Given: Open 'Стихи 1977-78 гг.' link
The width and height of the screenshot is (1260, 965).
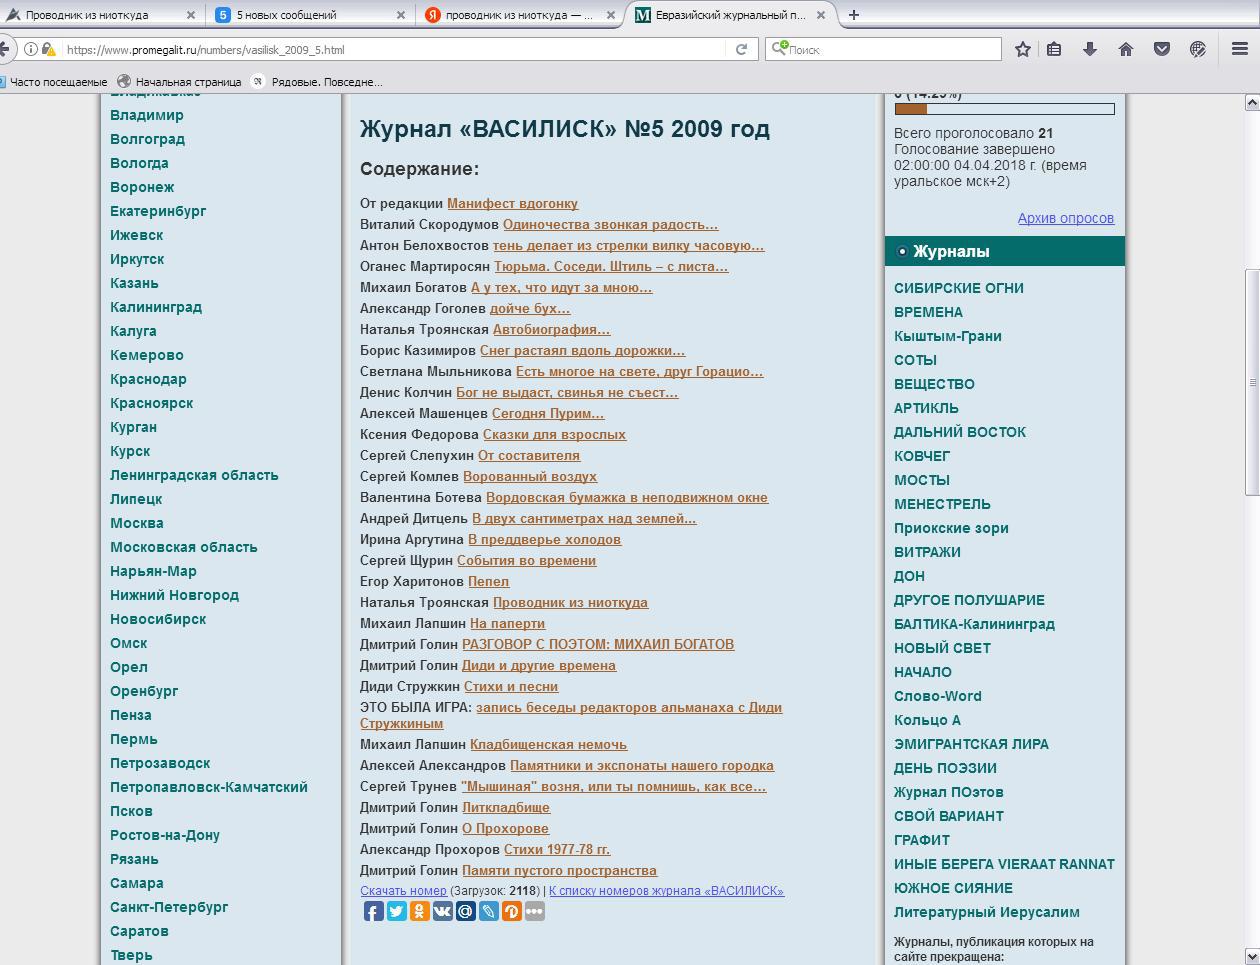Looking at the screenshot, I should click(557, 849).
